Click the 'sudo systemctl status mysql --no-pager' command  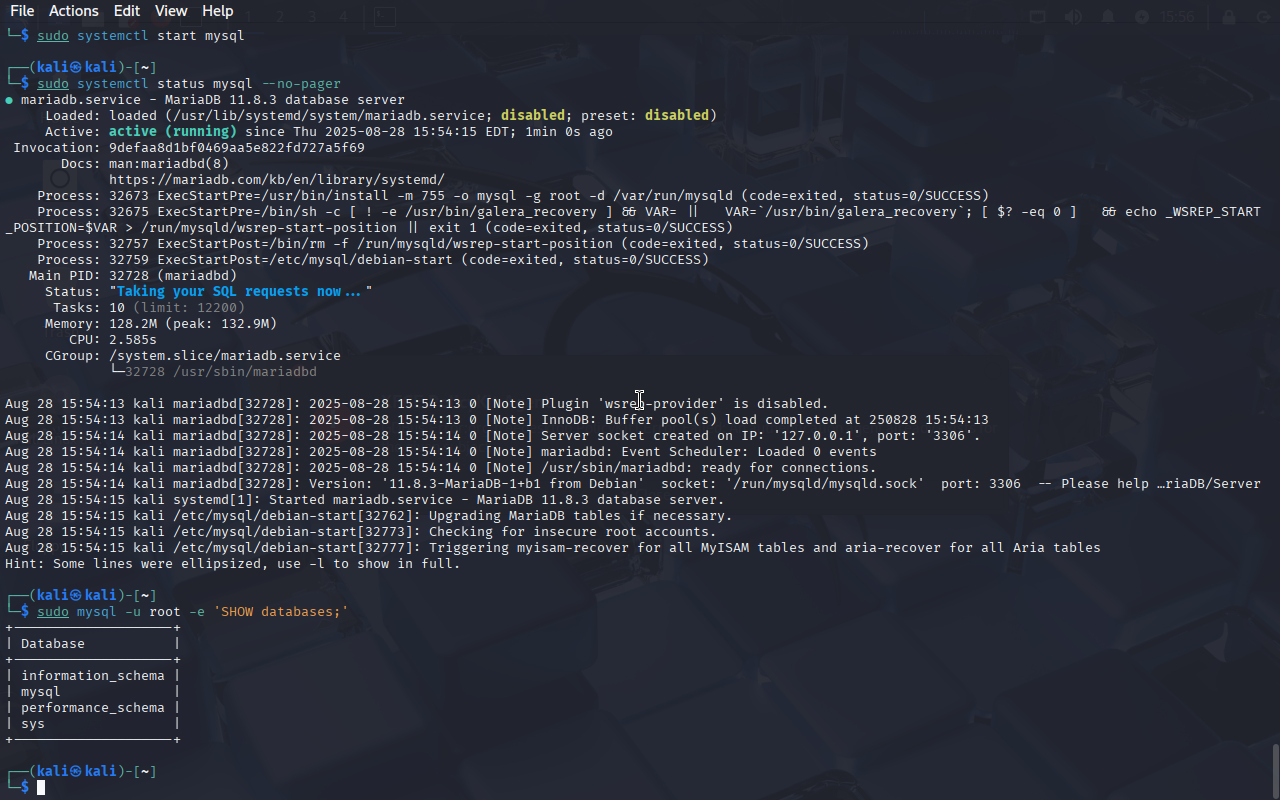[189, 83]
